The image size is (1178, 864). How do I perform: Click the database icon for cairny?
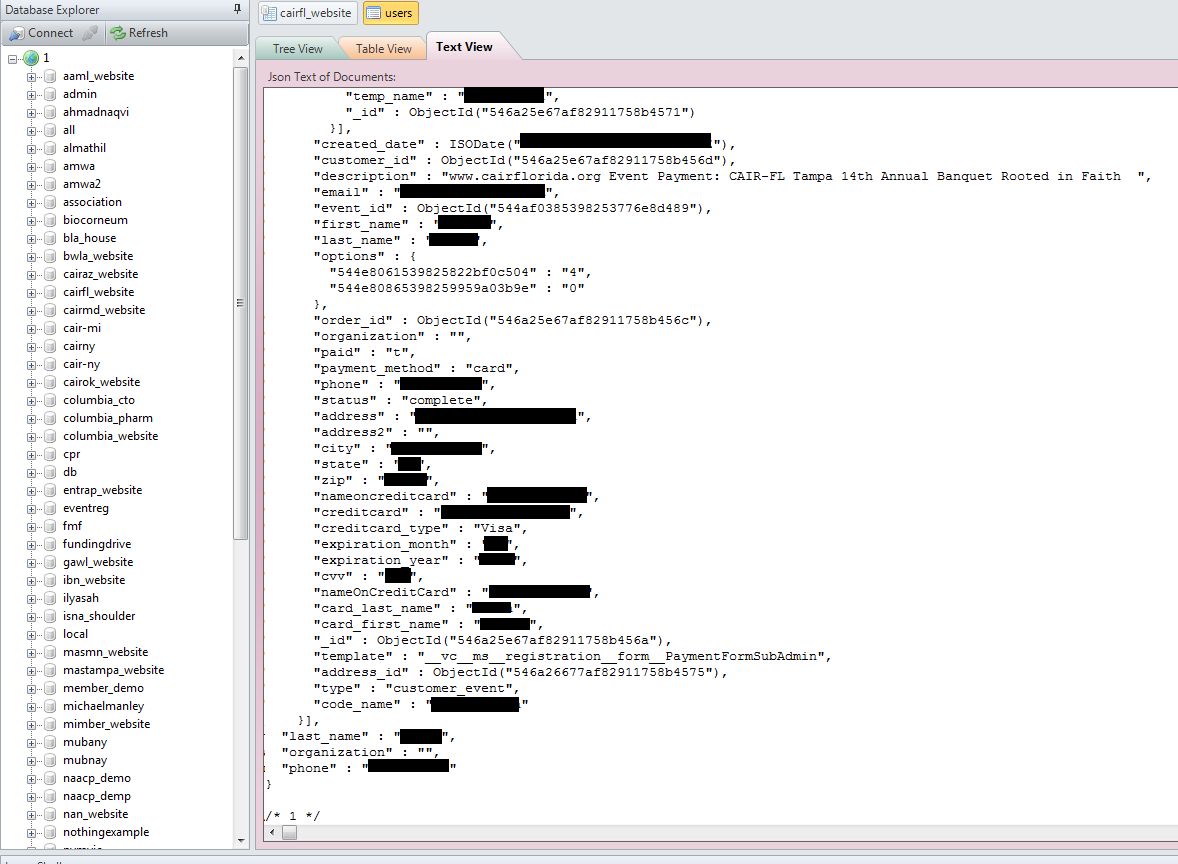(50, 346)
